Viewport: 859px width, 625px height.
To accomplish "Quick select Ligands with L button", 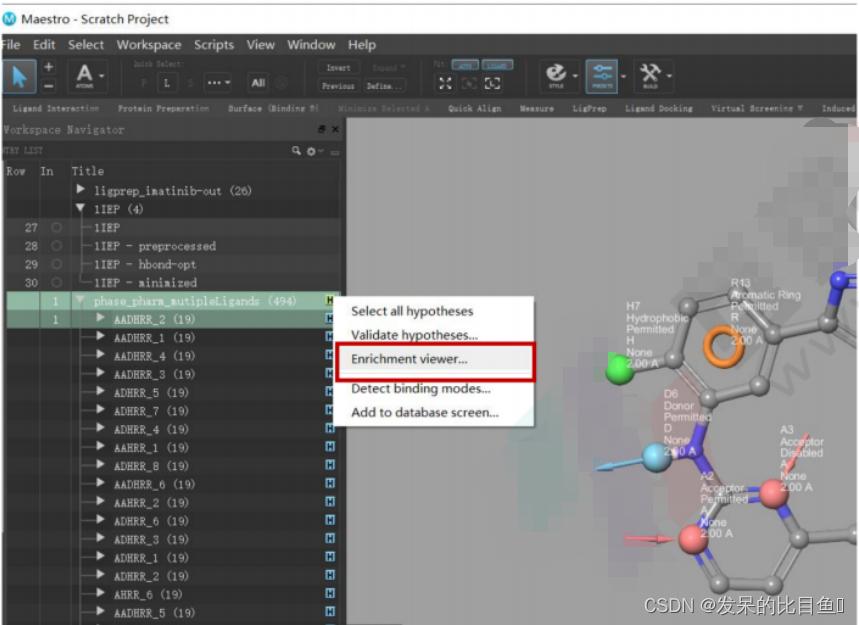I will pyautogui.click(x=167, y=83).
